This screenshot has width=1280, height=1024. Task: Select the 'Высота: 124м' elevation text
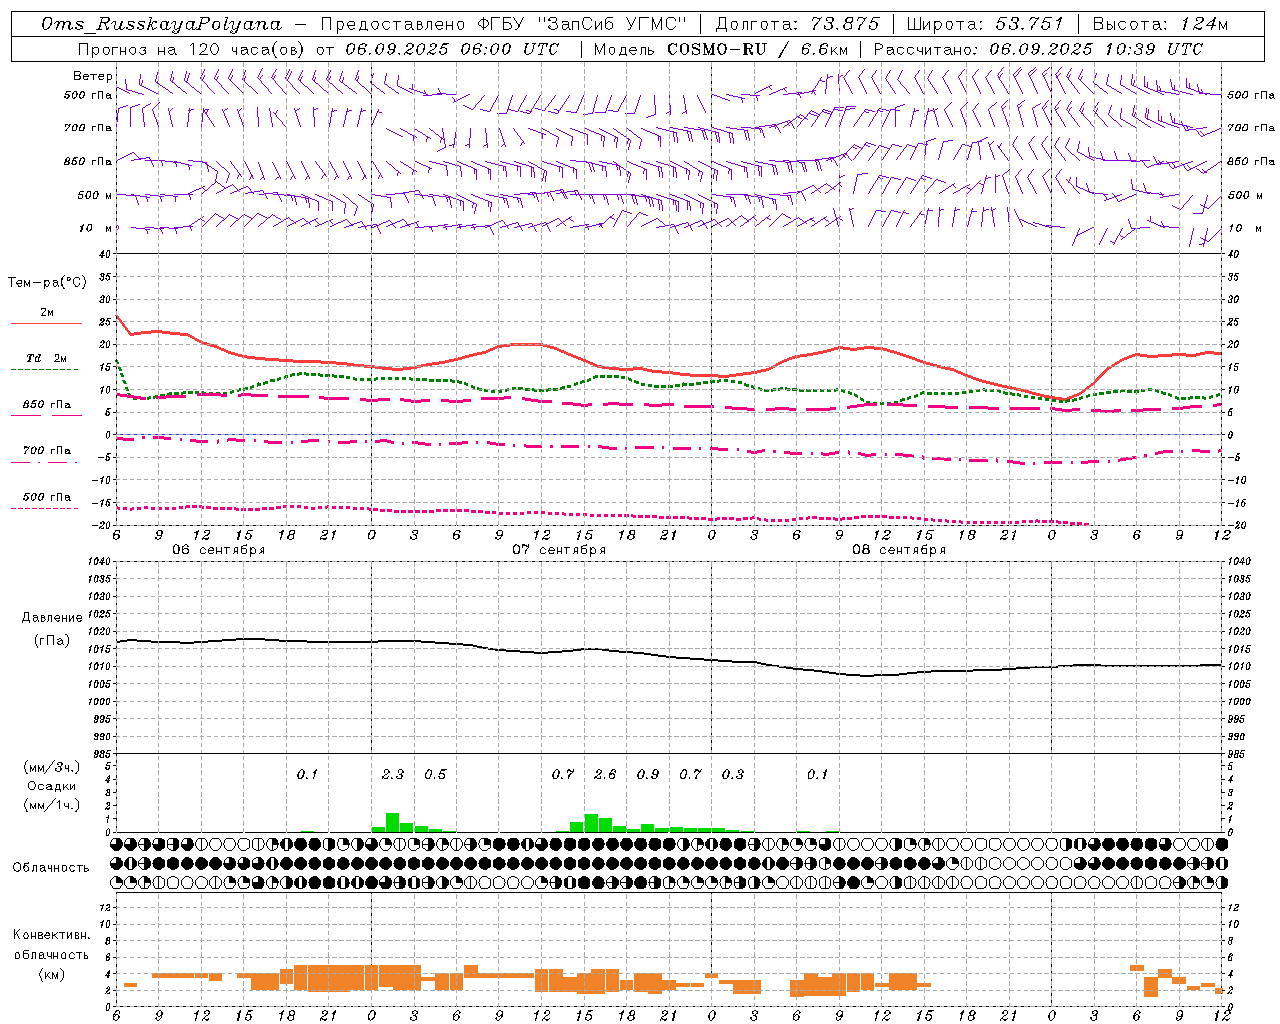(x=1160, y=24)
